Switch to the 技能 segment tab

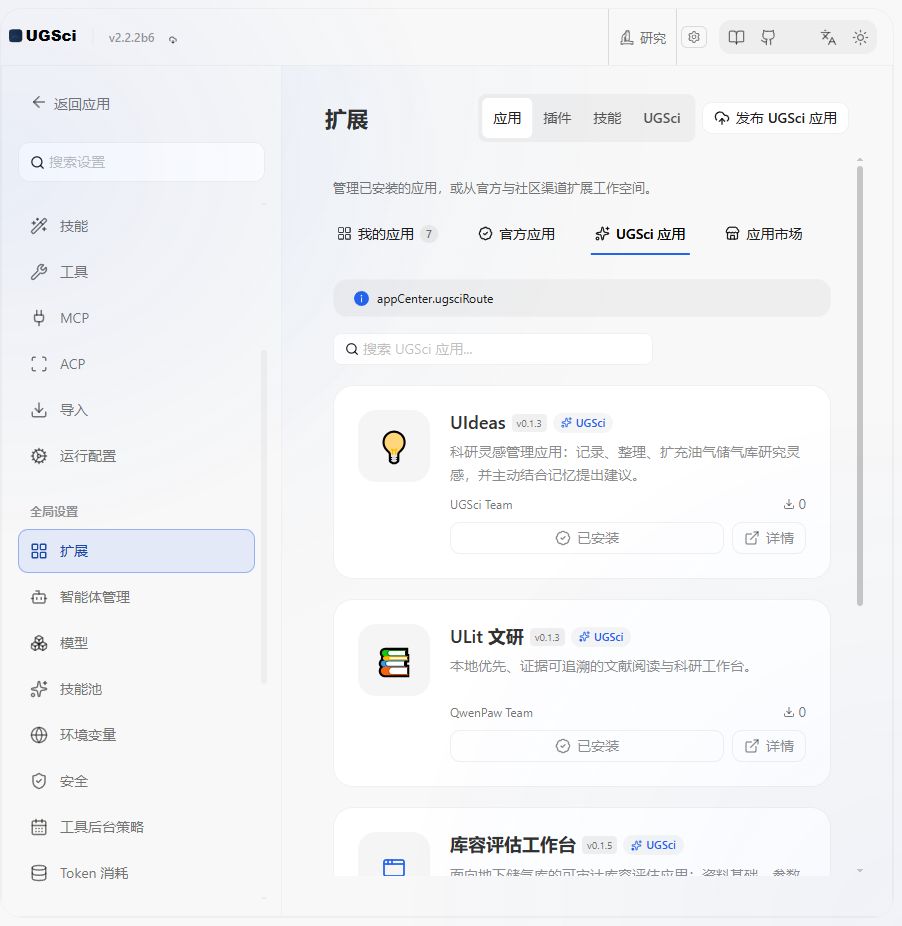point(607,118)
